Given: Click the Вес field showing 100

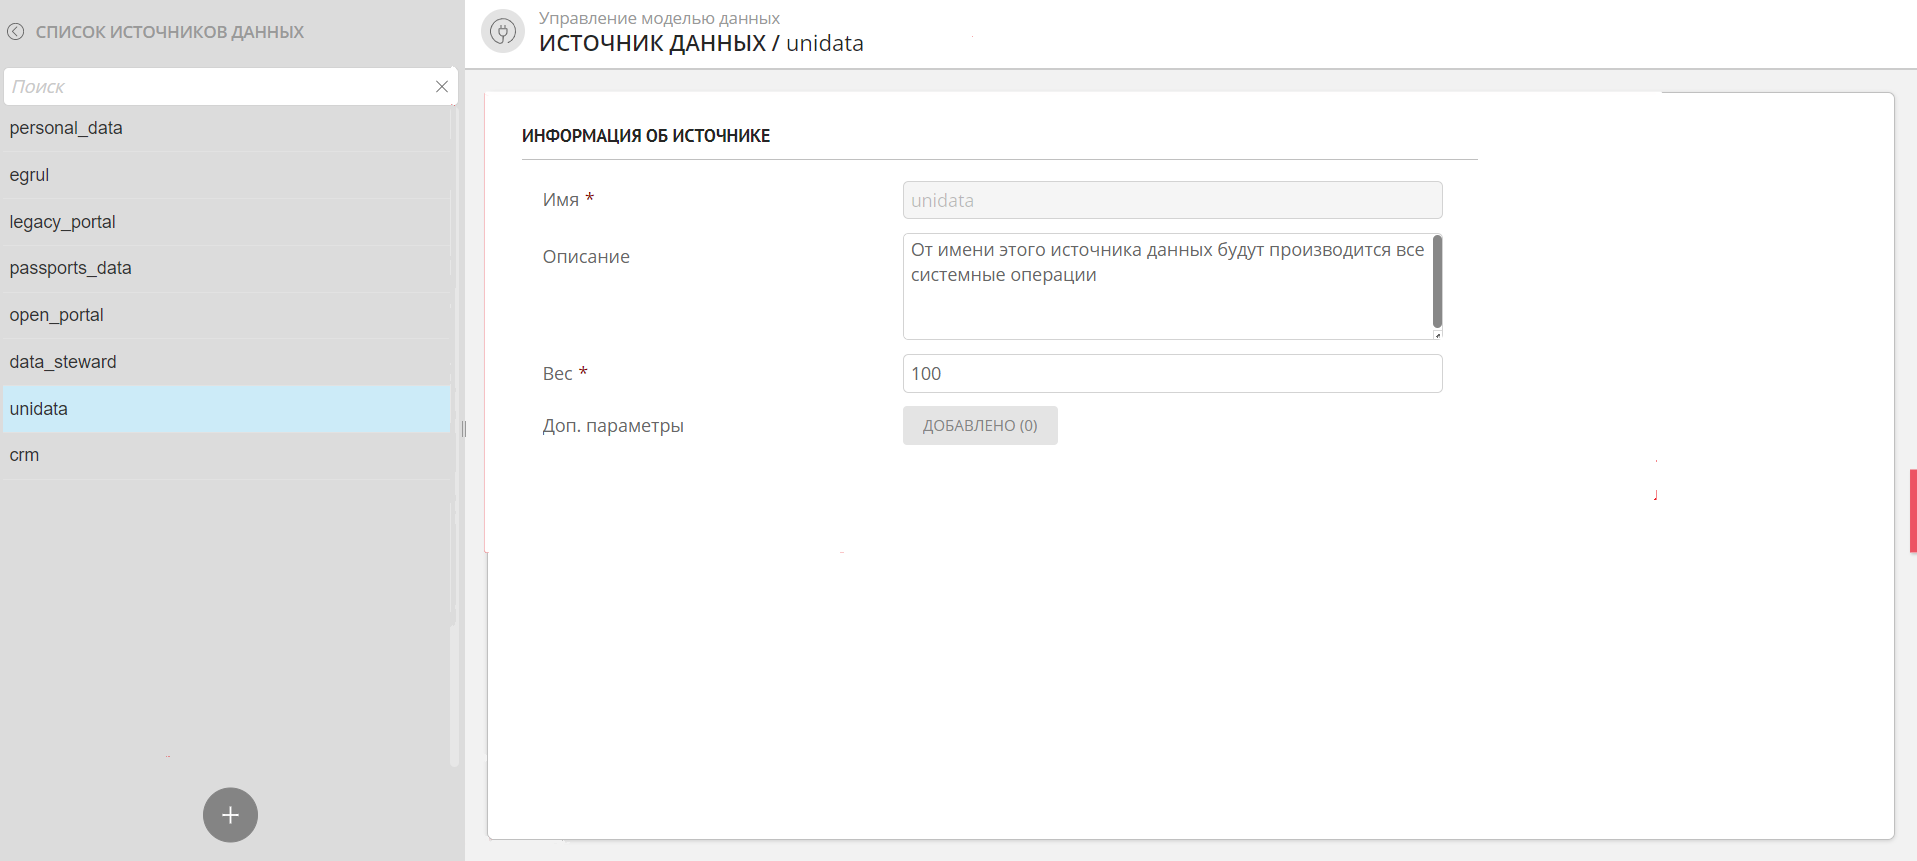Looking at the screenshot, I should pos(1172,374).
